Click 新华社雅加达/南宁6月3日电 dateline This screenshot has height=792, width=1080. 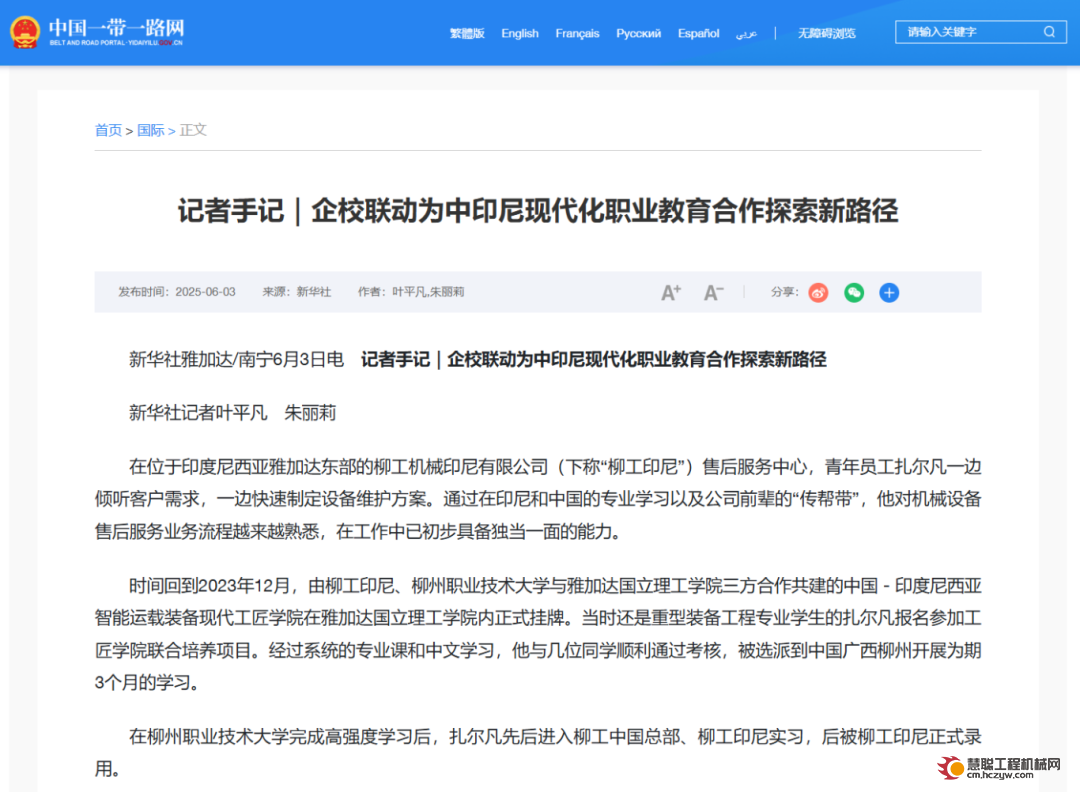(x=236, y=359)
